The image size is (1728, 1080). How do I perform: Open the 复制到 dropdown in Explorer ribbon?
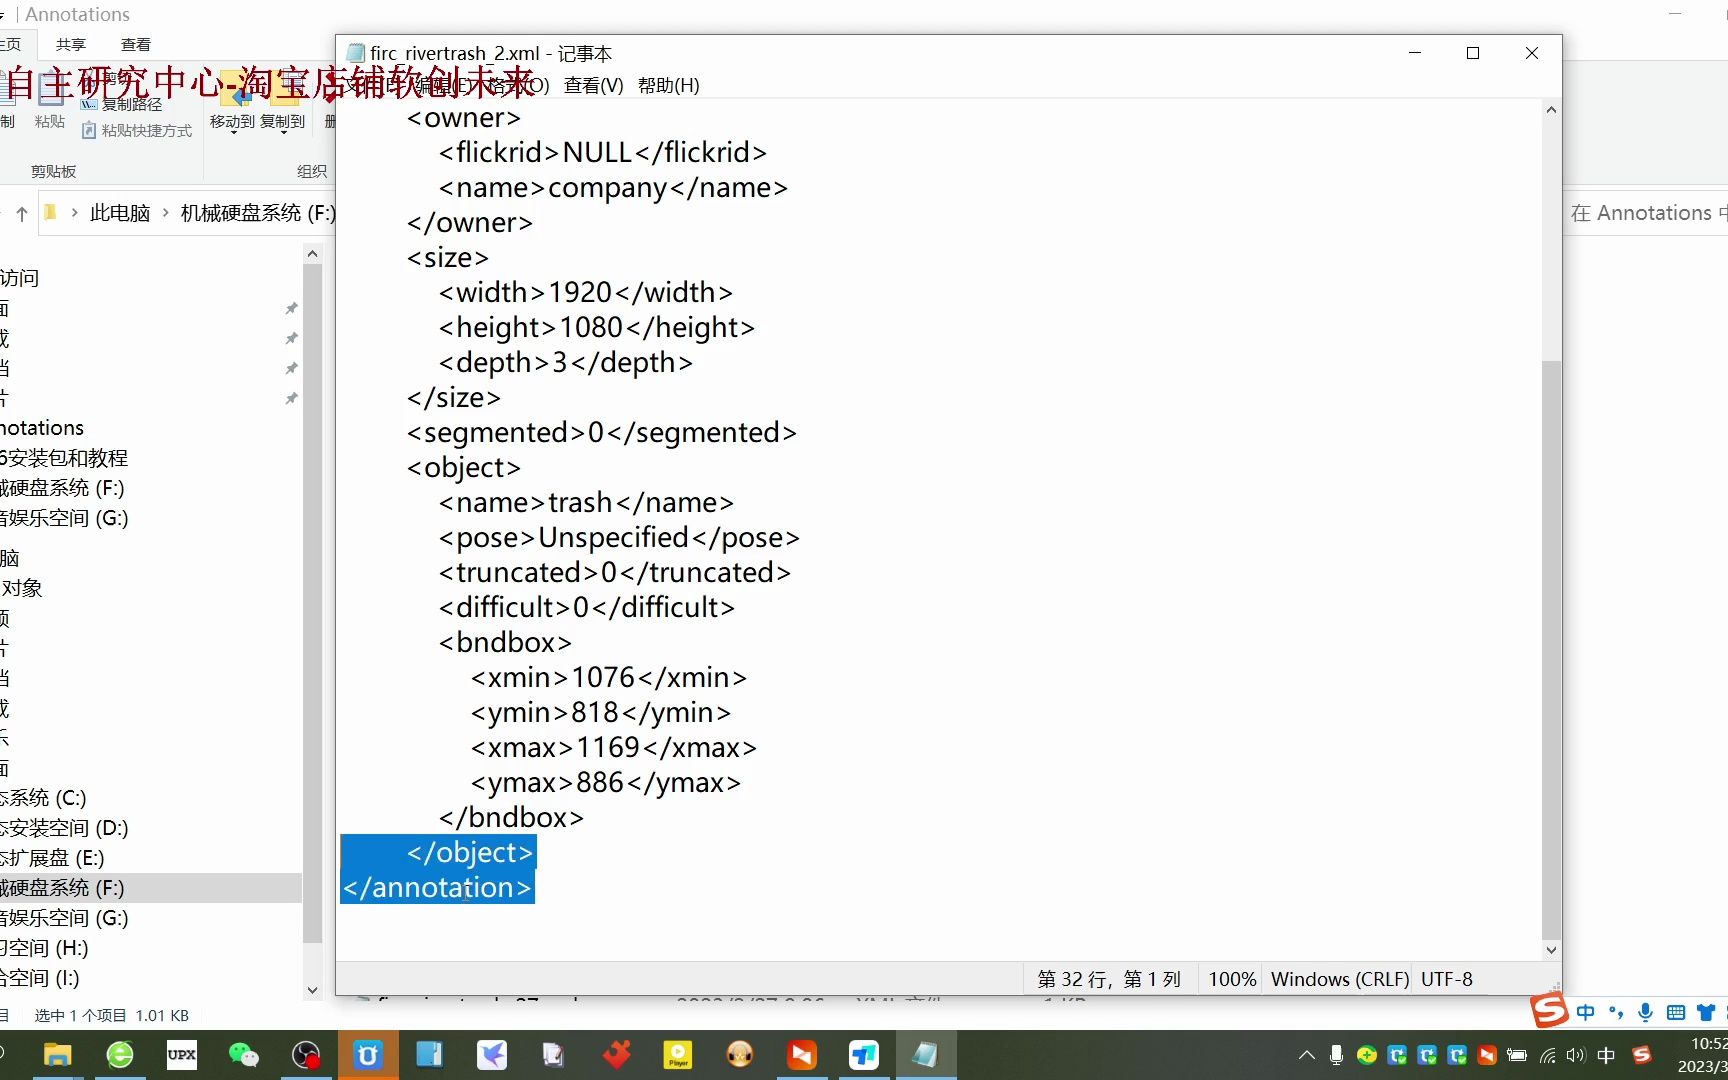tap(283, 122)
